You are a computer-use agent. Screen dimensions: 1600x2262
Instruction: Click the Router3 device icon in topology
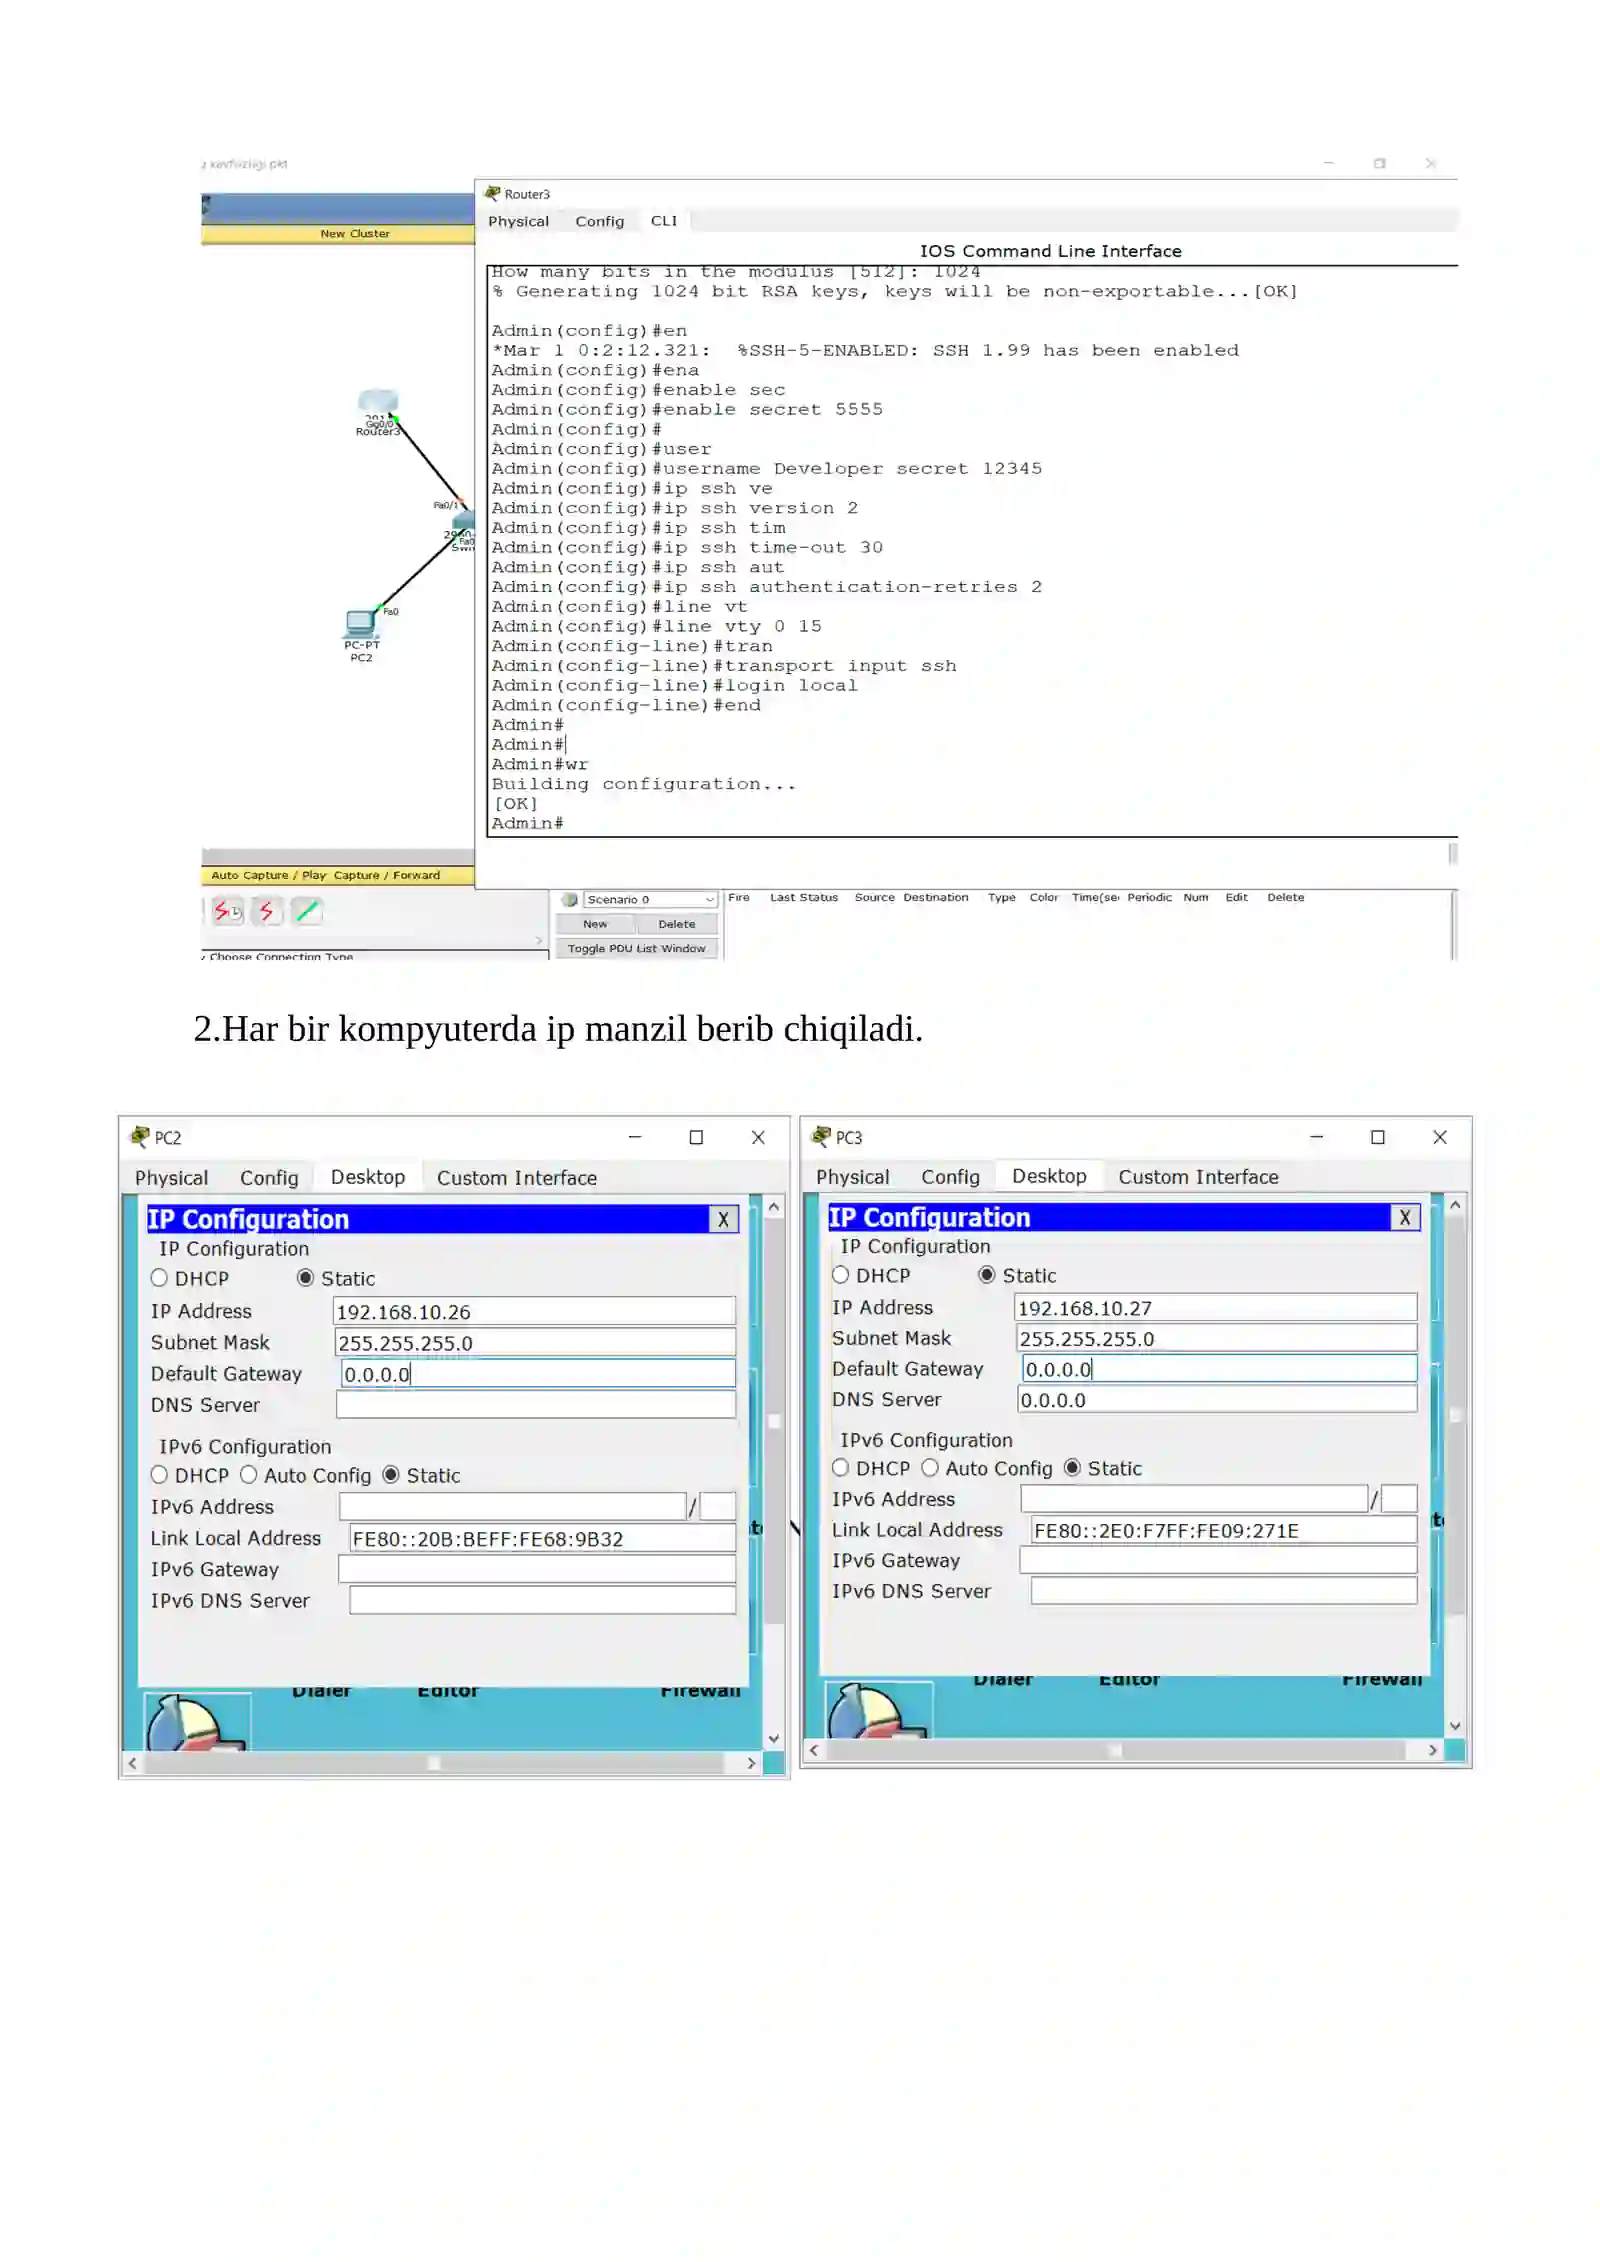377,403
